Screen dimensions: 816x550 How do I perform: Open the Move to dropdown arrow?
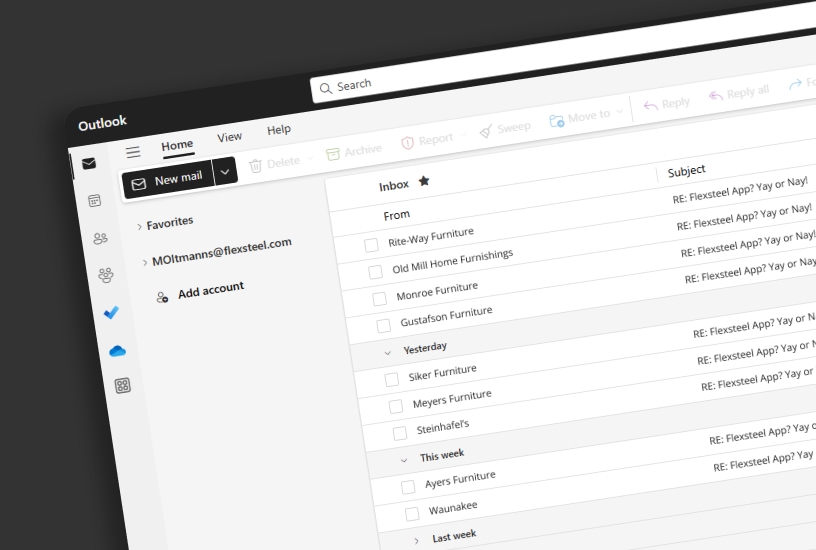click(x=619, y=111)
